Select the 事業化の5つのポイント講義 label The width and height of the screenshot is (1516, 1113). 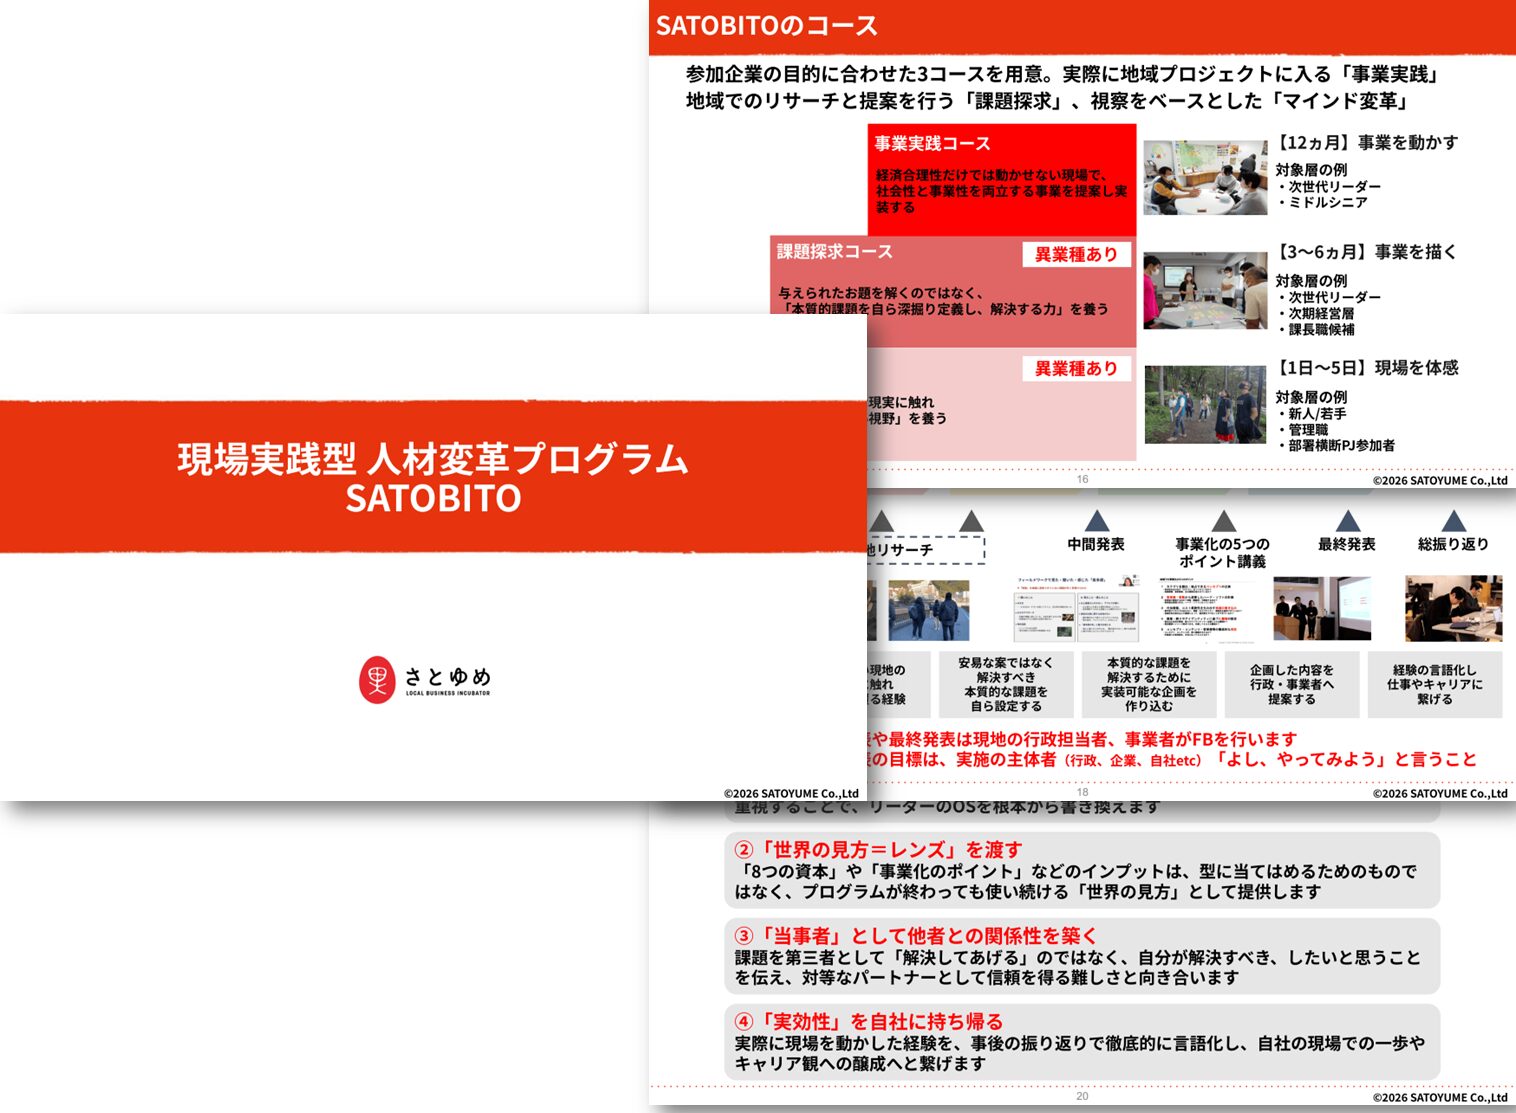click(1222, 553)
